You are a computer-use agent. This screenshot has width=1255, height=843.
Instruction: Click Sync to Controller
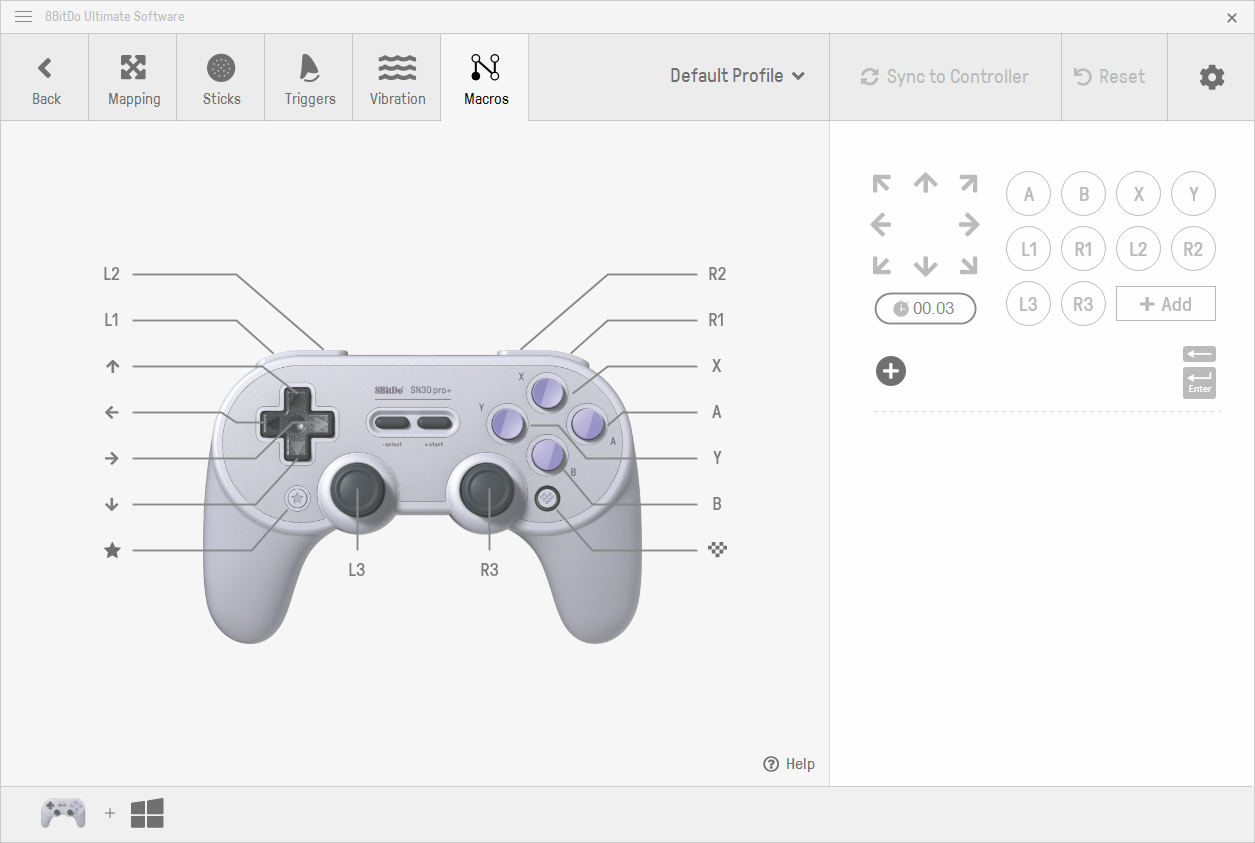[945, 77]
